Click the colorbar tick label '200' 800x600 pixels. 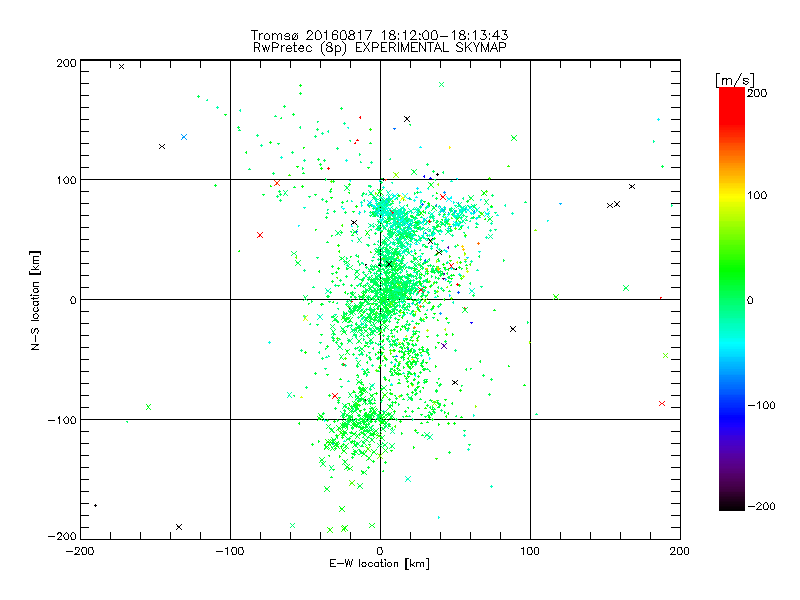click(x=757, y=93)
